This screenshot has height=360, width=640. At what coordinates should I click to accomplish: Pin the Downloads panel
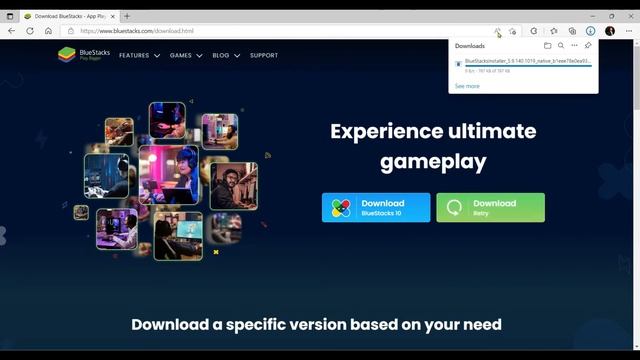(588, 46)
